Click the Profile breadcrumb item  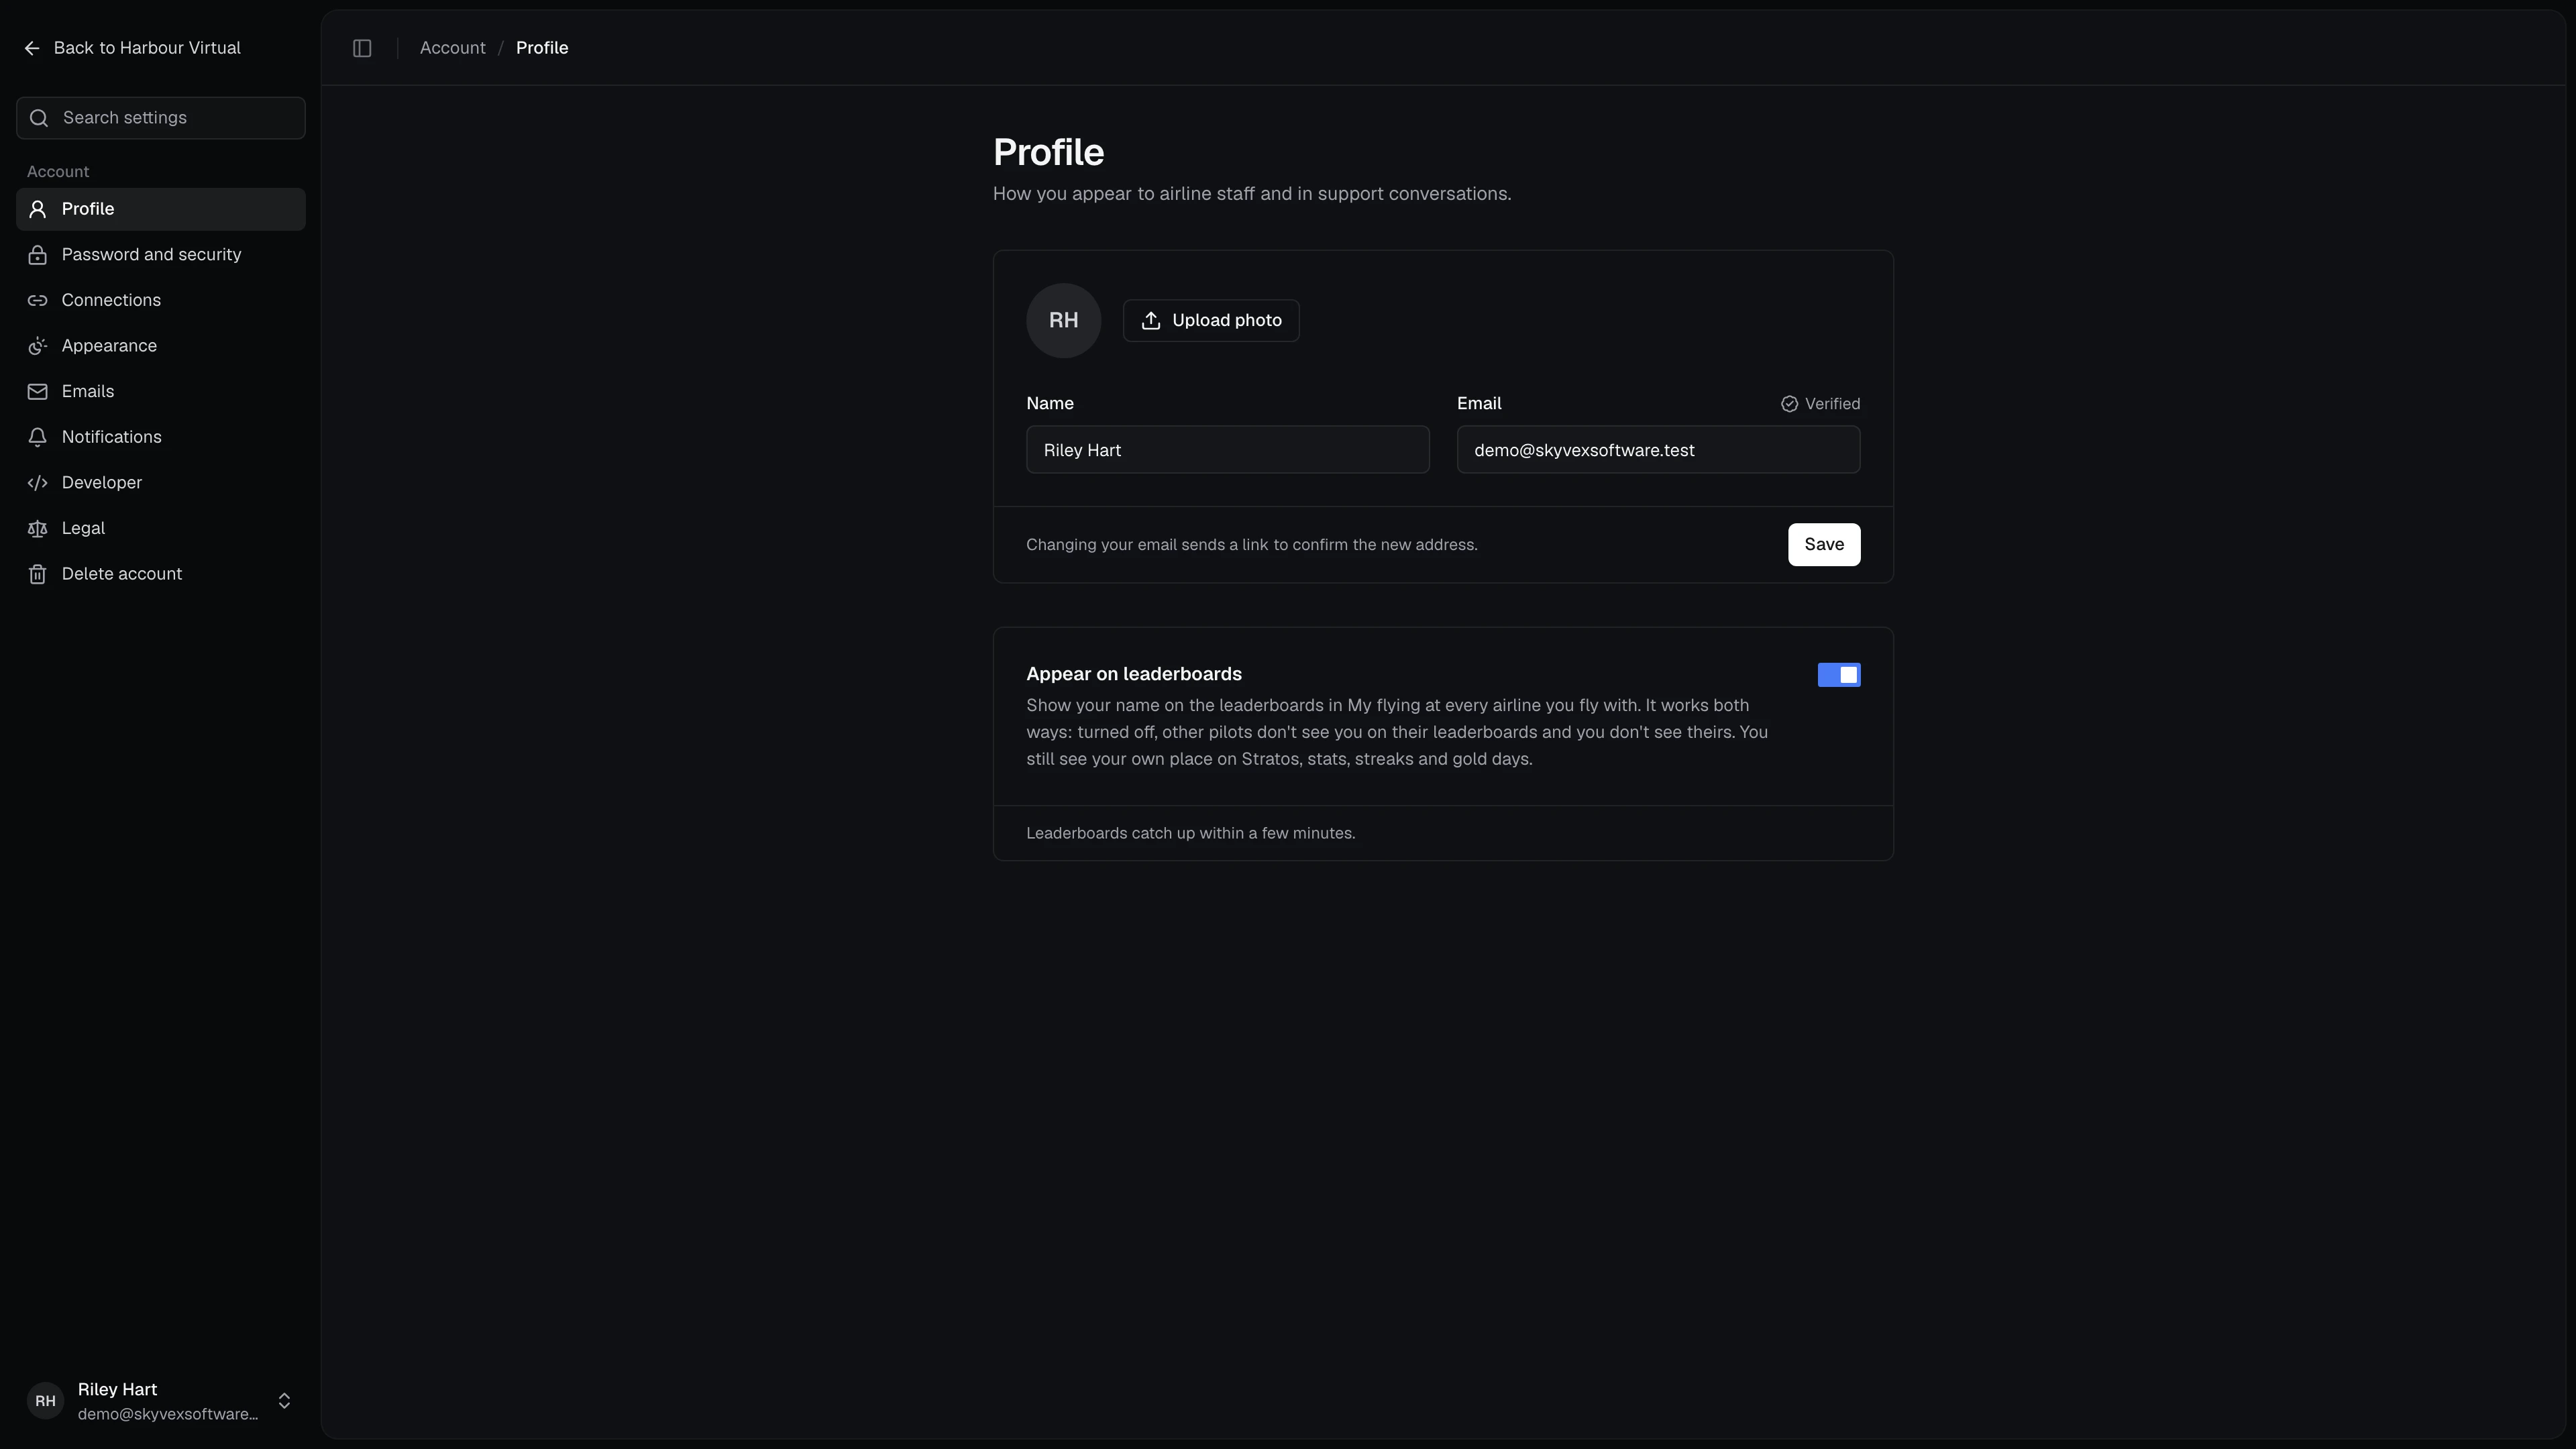click(542, 48)
